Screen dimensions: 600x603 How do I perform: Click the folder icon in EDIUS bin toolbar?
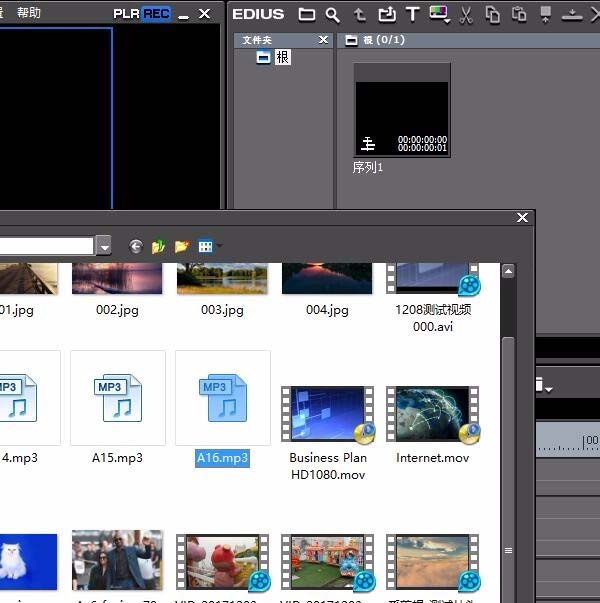(307, 14)
